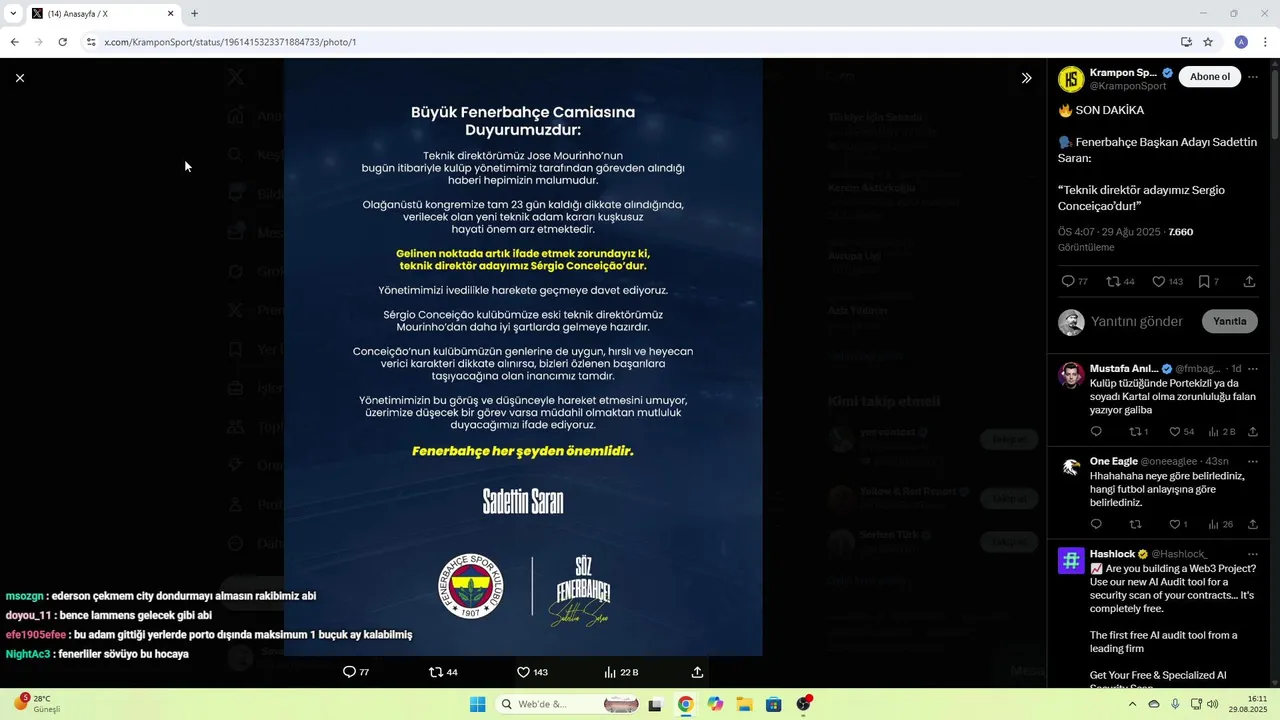This screenshot has height=720, width=1280.
Task: Open more options on Mustafa Anıl's reply
Action: tap(1253, 369)
